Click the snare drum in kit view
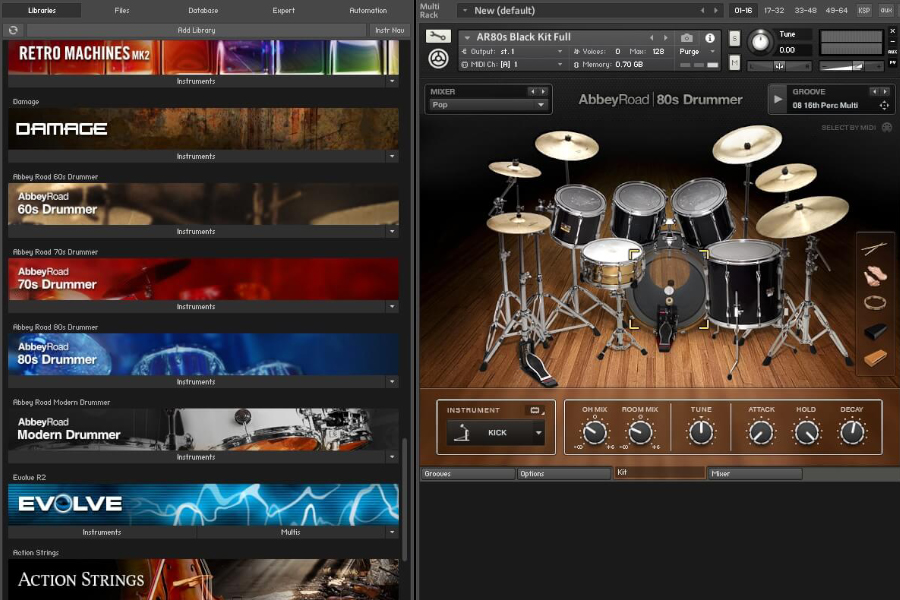 click(x=610, y=262)
